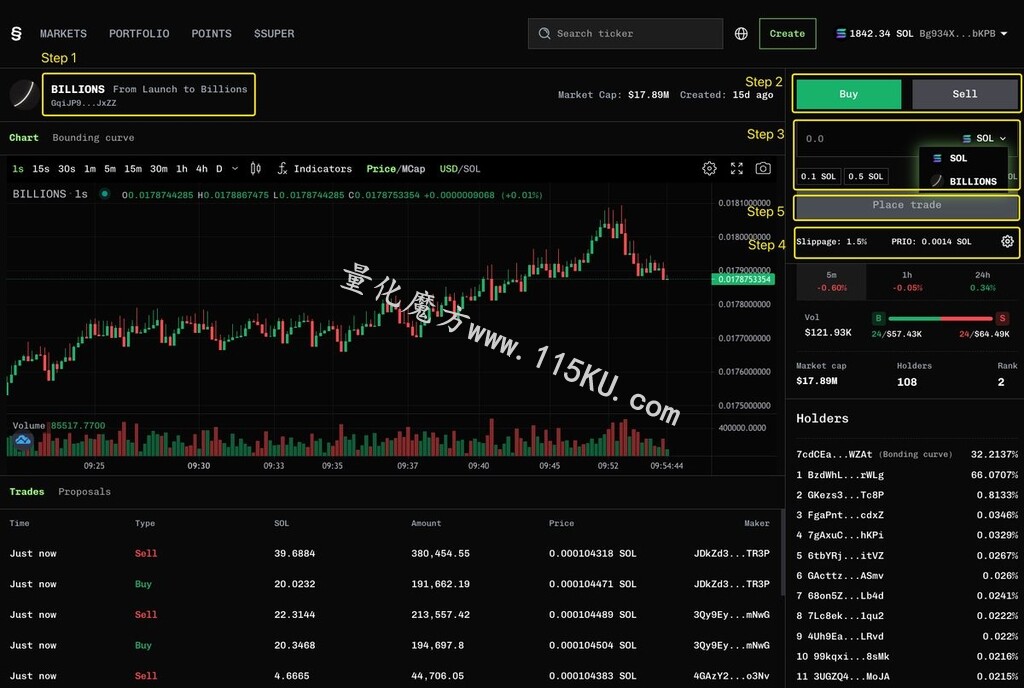Toggle chart denomination to USD
This screenshot has width=1024, height=688.
click(449, 169)
